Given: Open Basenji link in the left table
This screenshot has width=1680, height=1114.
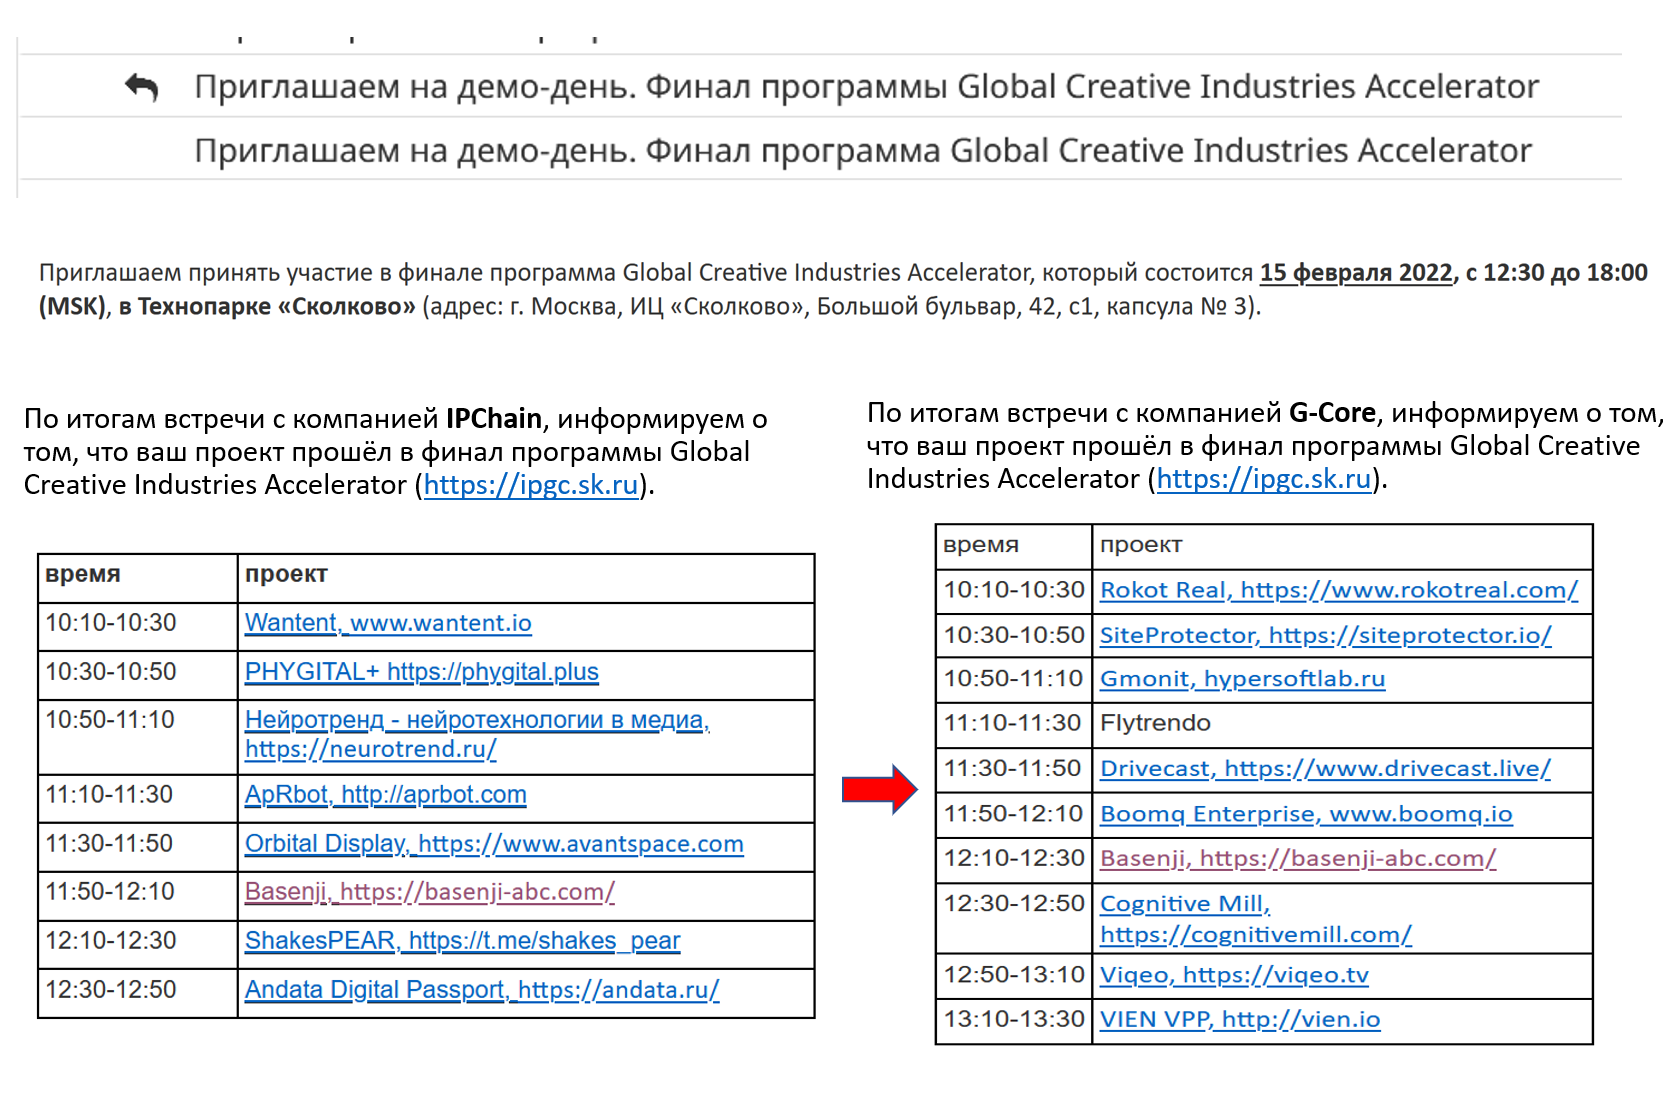Looking at the screenshot, I should pos(430,892).
